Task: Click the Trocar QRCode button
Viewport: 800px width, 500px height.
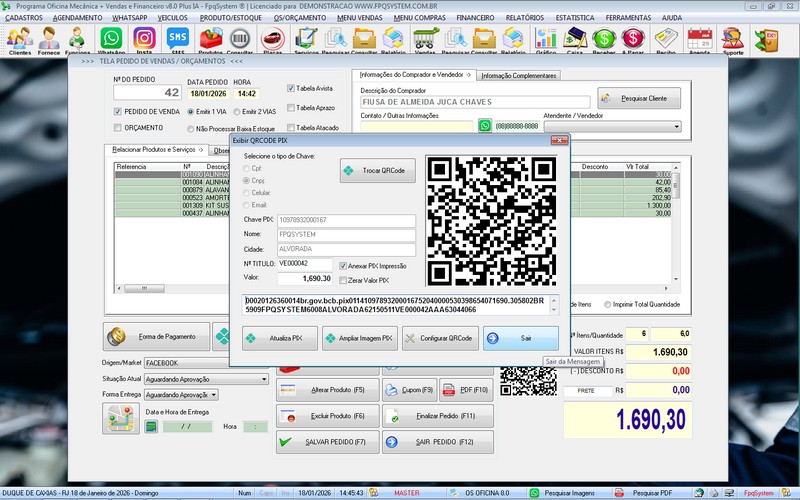Action: pyautogui.click(x=377, y=171)
